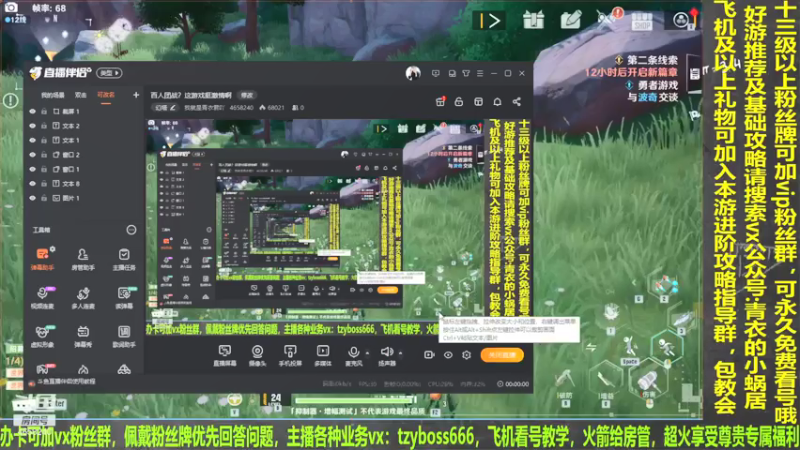Select 文本 8 source row
This screenshot has width=800, height=450.
tap(84, 183)
